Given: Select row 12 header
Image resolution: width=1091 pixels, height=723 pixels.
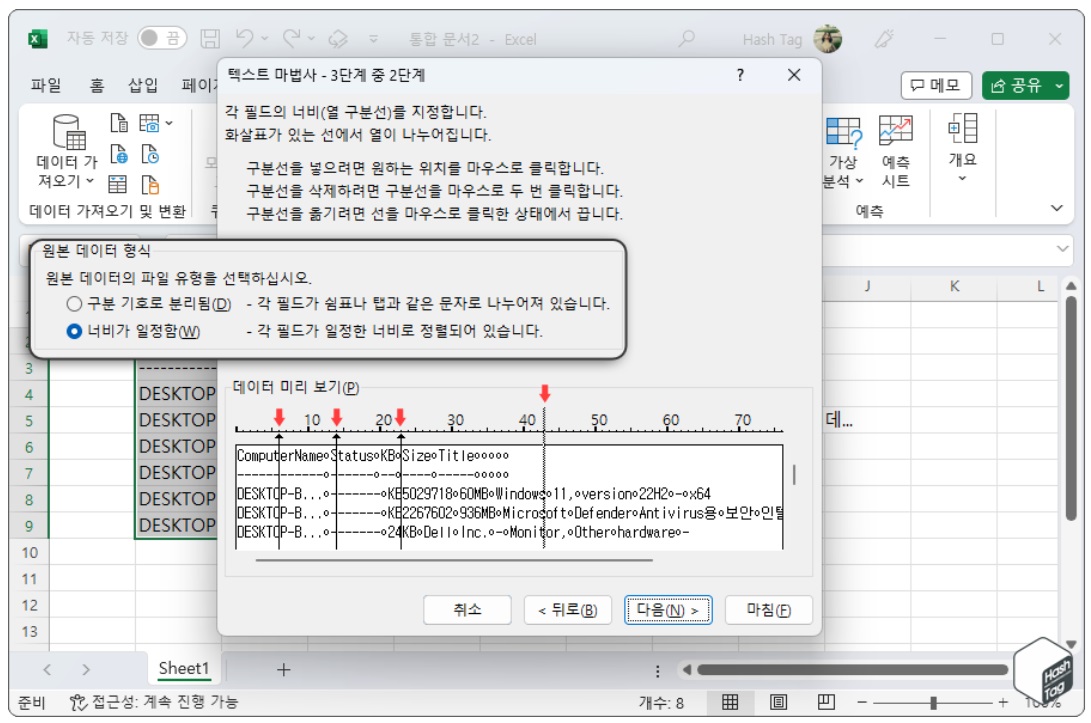Looking at the screenshot, I should click(29, 605).
